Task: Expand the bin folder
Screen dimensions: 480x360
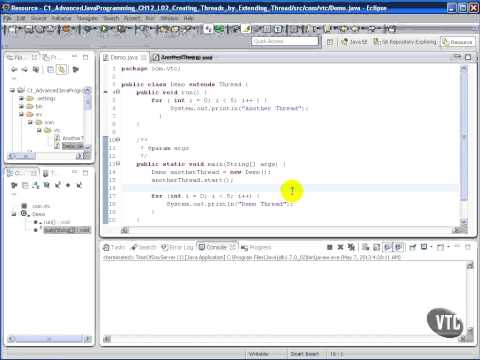Action: (21, 106)
